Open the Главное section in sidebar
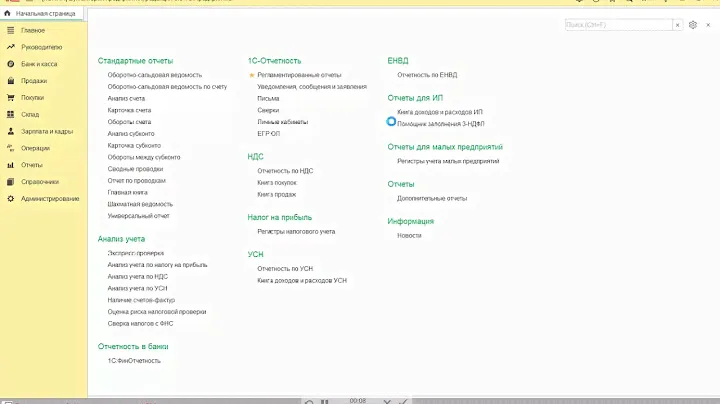720x404 pixels. click(x=32, y=31)
